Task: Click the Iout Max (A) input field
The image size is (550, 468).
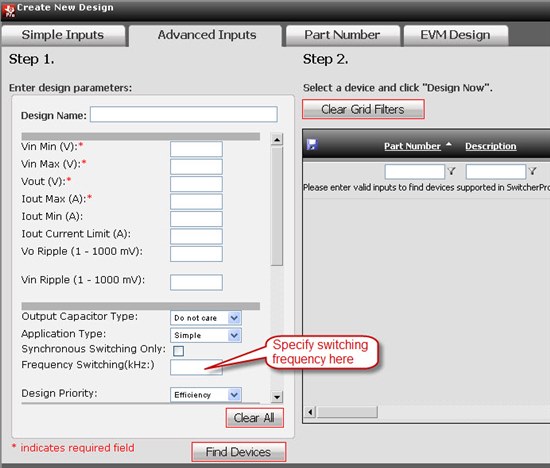Action: [196, 201]
